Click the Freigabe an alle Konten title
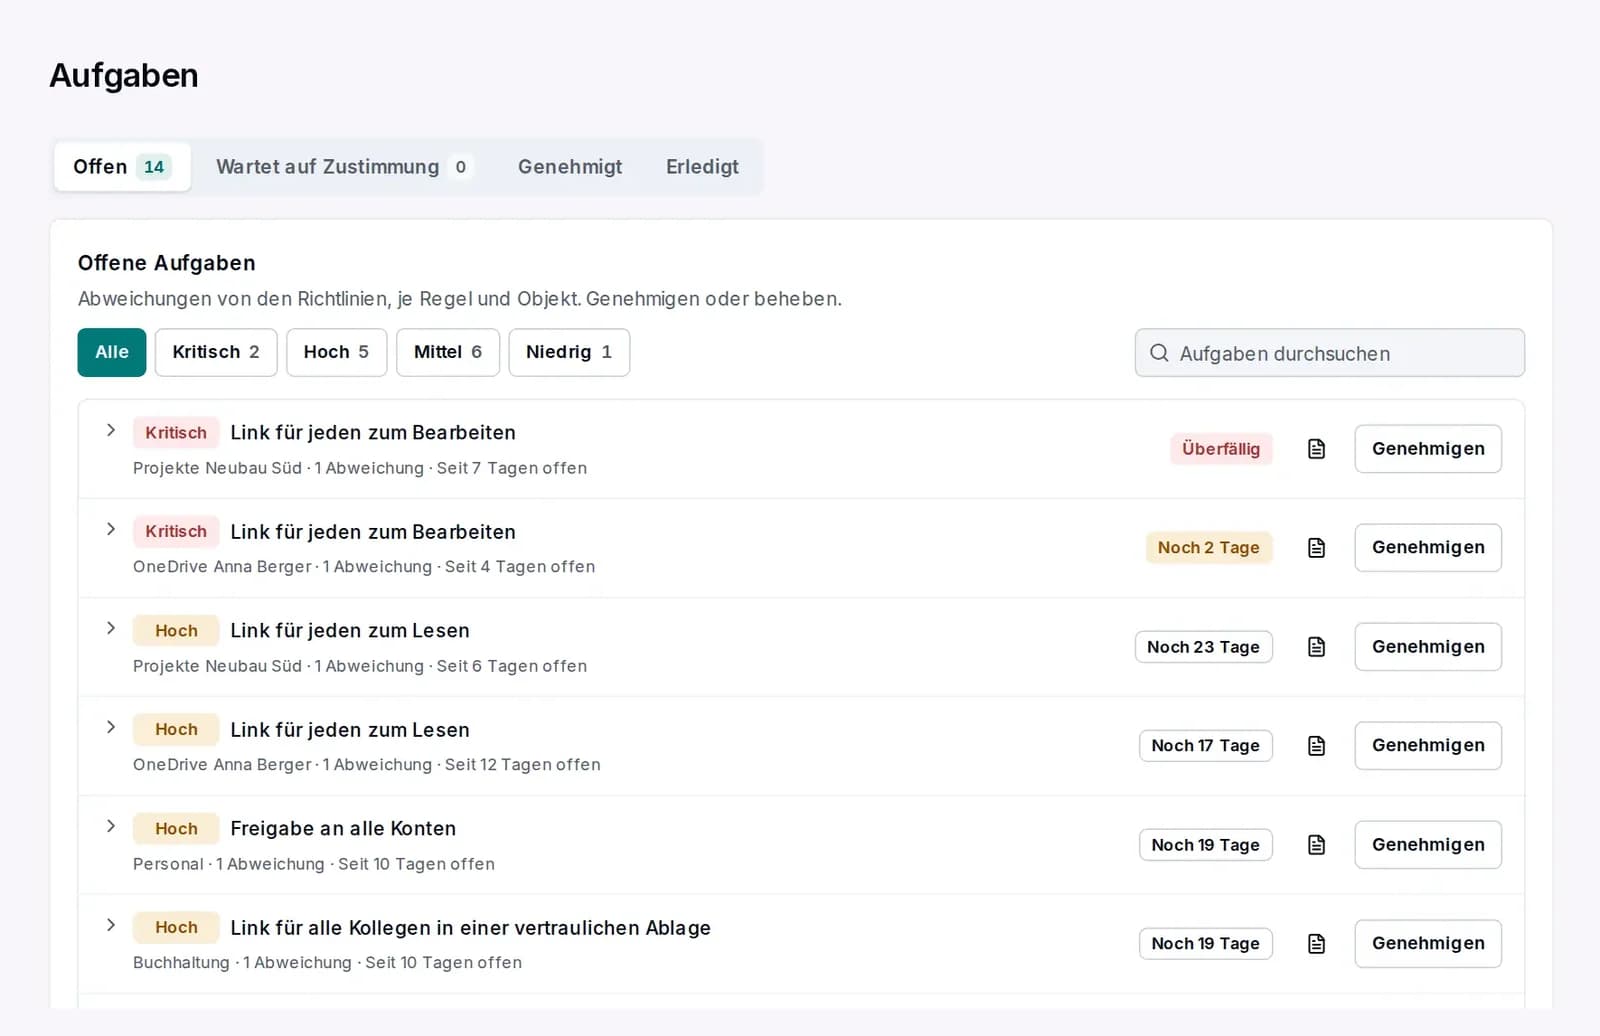 343,828
